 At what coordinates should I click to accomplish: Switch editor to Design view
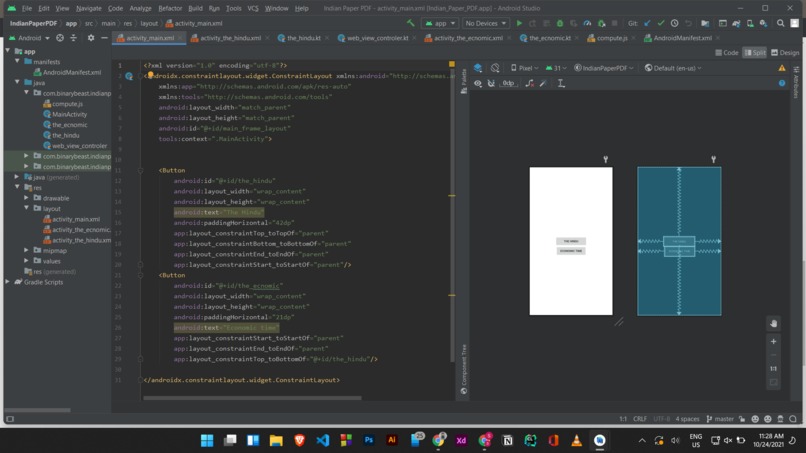(x=785, y=52)
